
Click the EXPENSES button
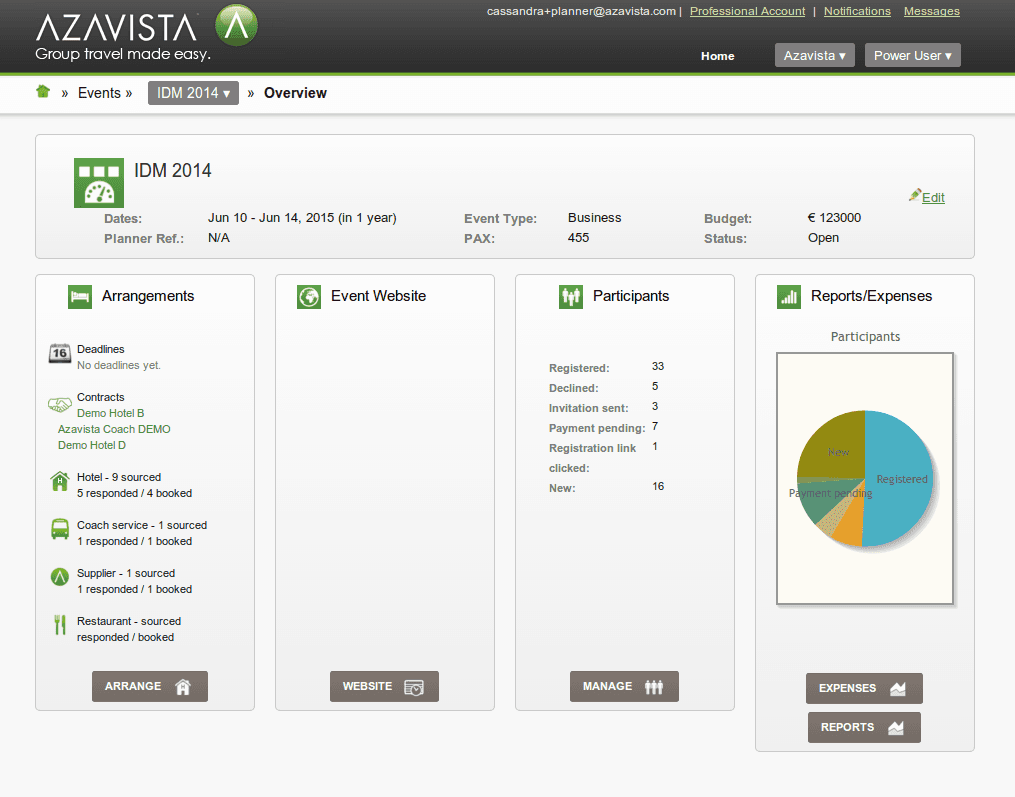click(864, 688)
